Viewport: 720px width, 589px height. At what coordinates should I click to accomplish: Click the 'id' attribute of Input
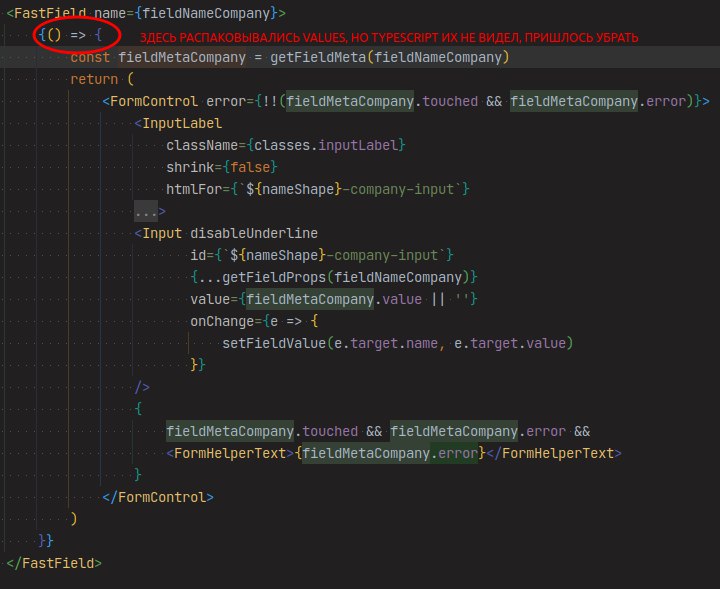point(198,255)
